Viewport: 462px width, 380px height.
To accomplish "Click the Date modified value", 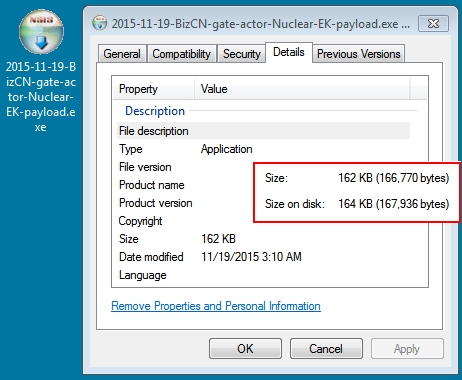I will click(251, 257).
